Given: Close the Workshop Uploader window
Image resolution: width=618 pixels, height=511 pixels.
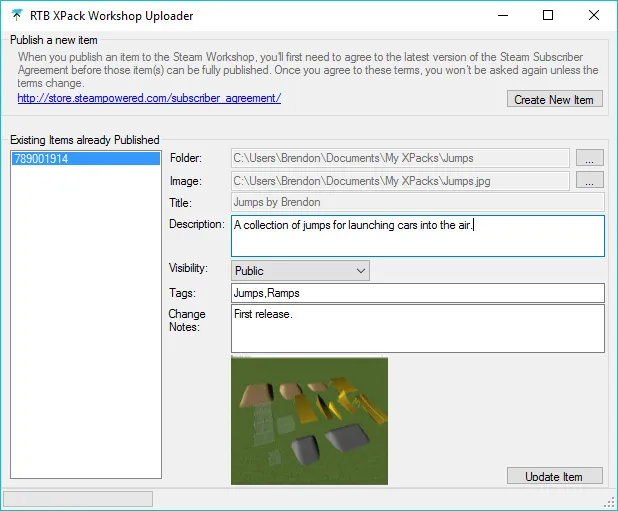Looking at the screenshot, I should click(594, 16).
